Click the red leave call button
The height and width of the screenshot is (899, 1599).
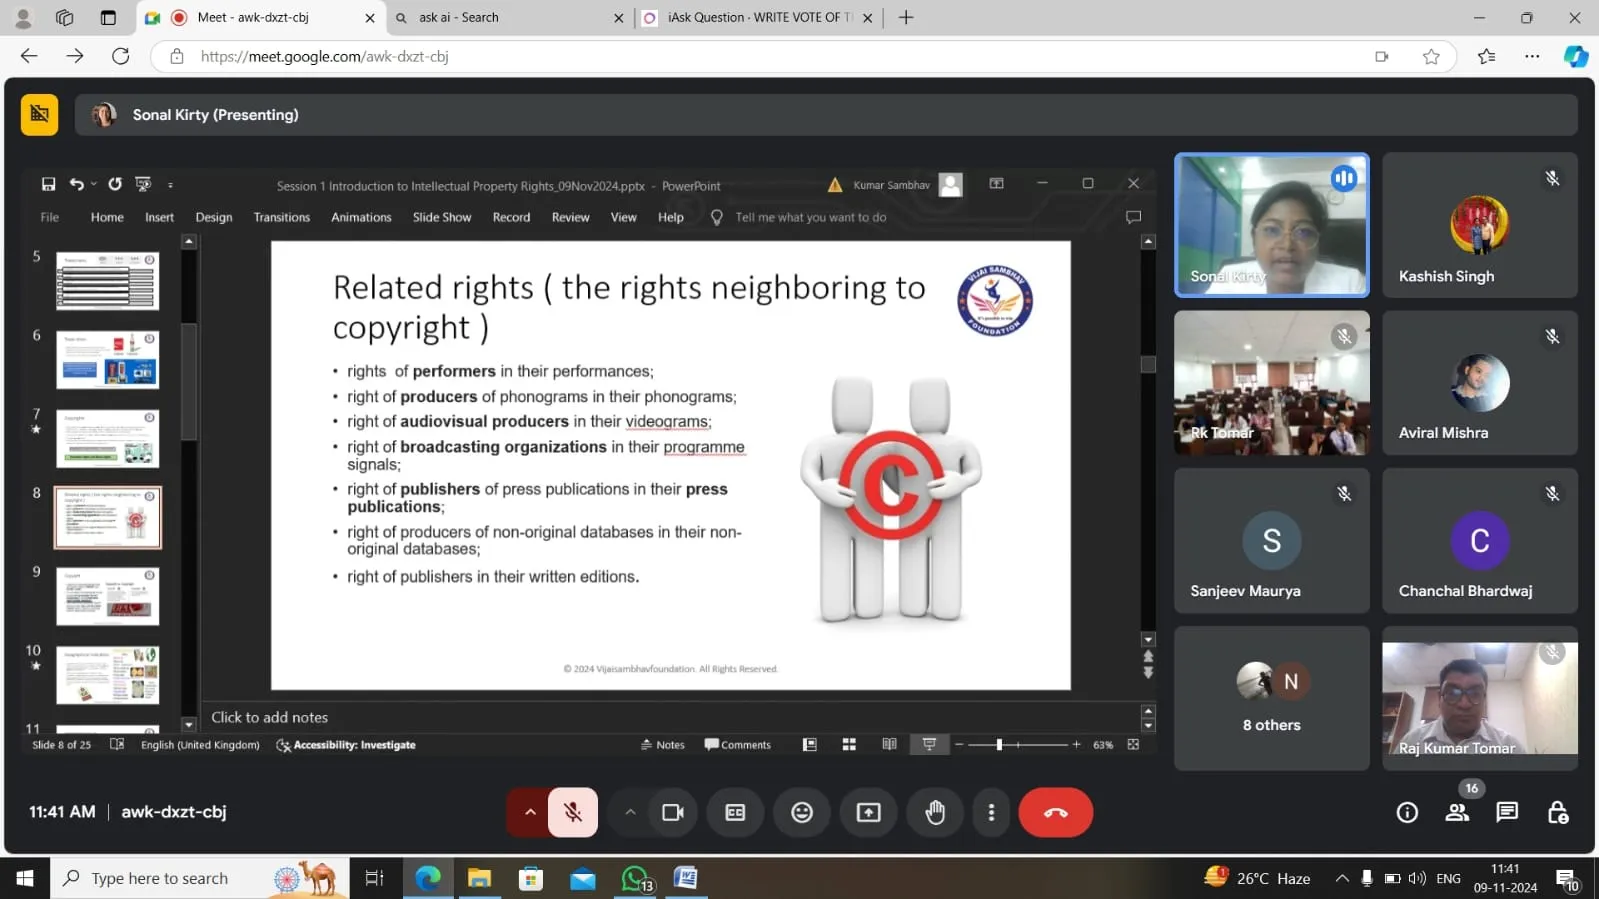tap(1055, 812)
